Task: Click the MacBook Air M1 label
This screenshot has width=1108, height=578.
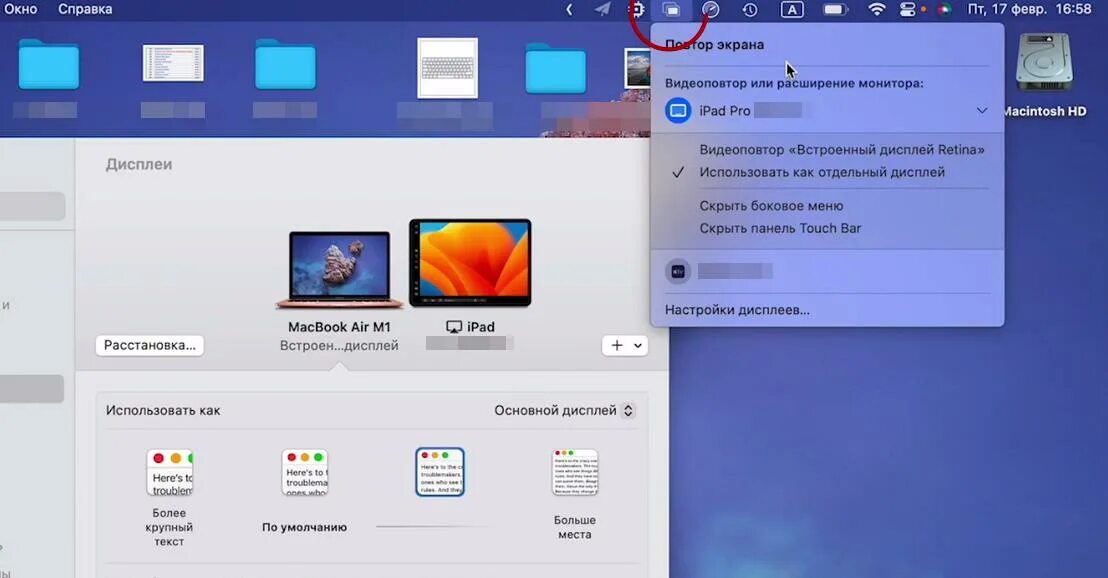Action: pyautogui.click(x=339, y=327)
